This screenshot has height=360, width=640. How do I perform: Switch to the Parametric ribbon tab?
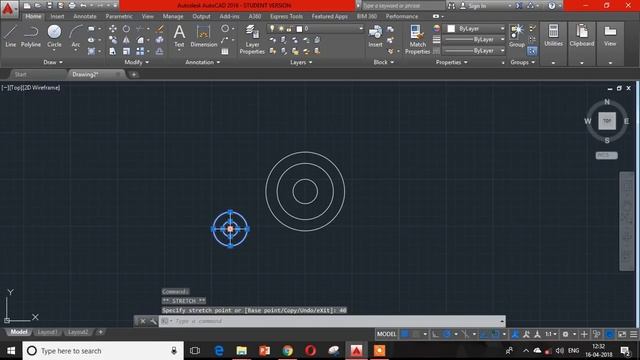[x=119, y=16]
